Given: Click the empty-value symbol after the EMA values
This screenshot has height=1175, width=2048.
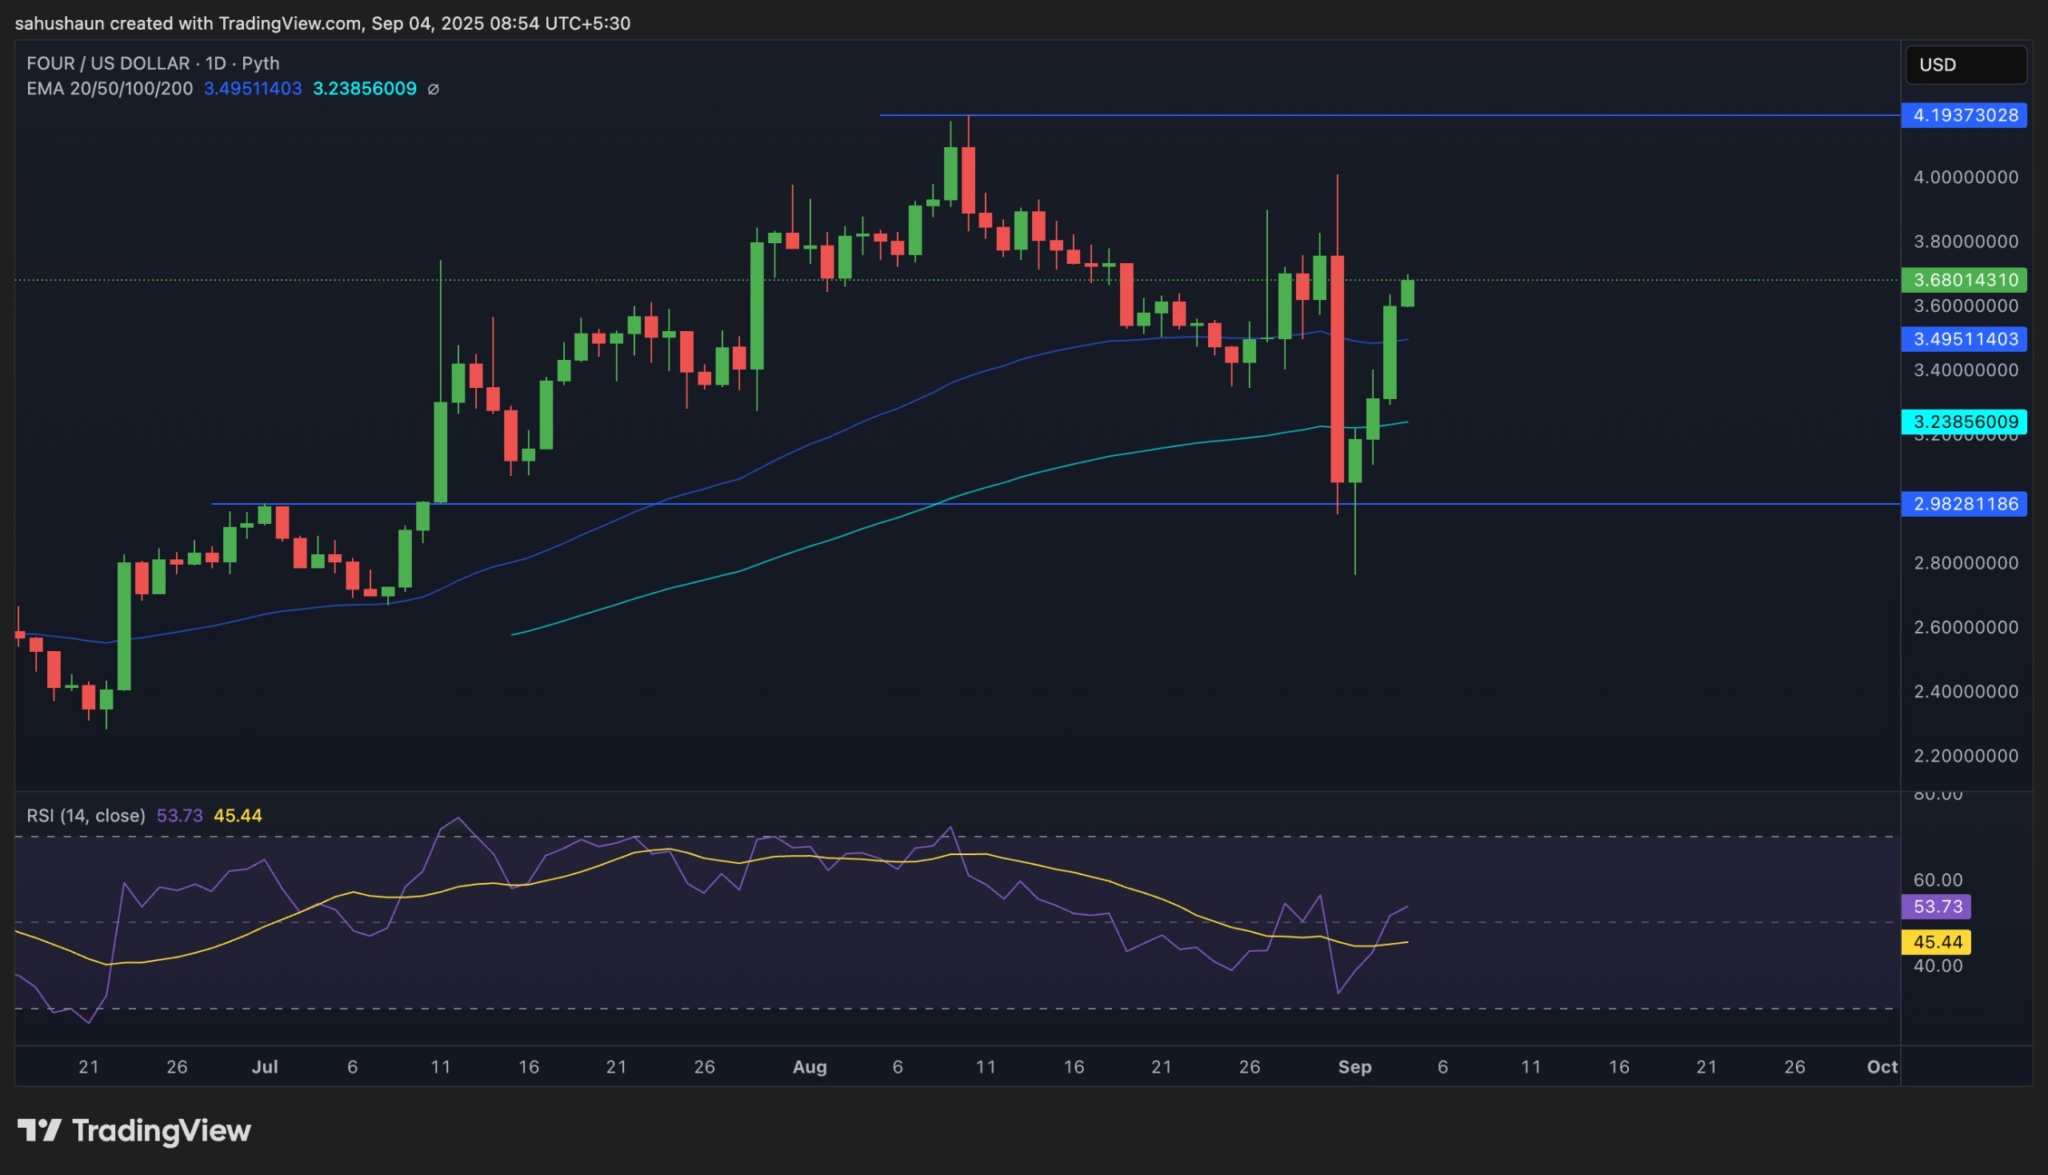Looking at the screenshot, I should coord(433,89).
